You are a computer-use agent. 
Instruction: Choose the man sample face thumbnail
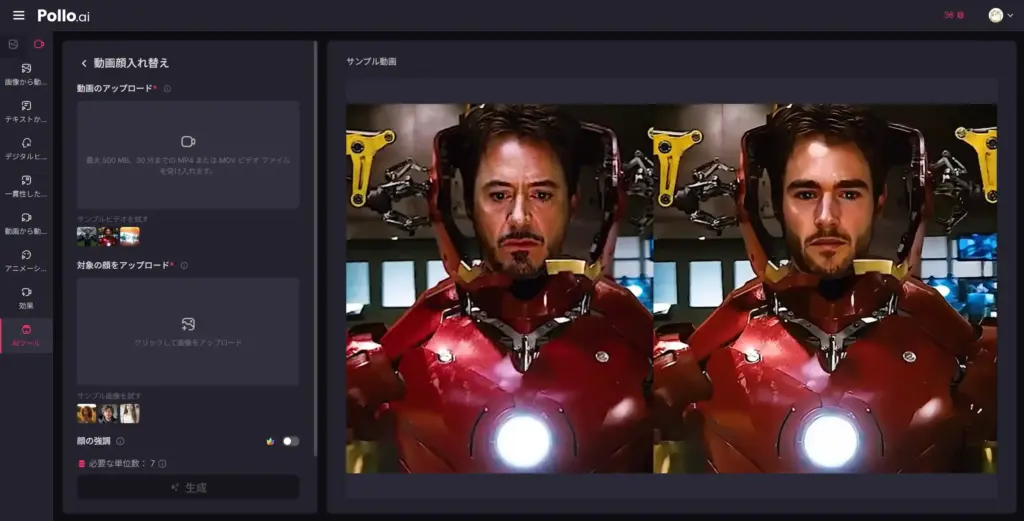(x=108, y=413)
